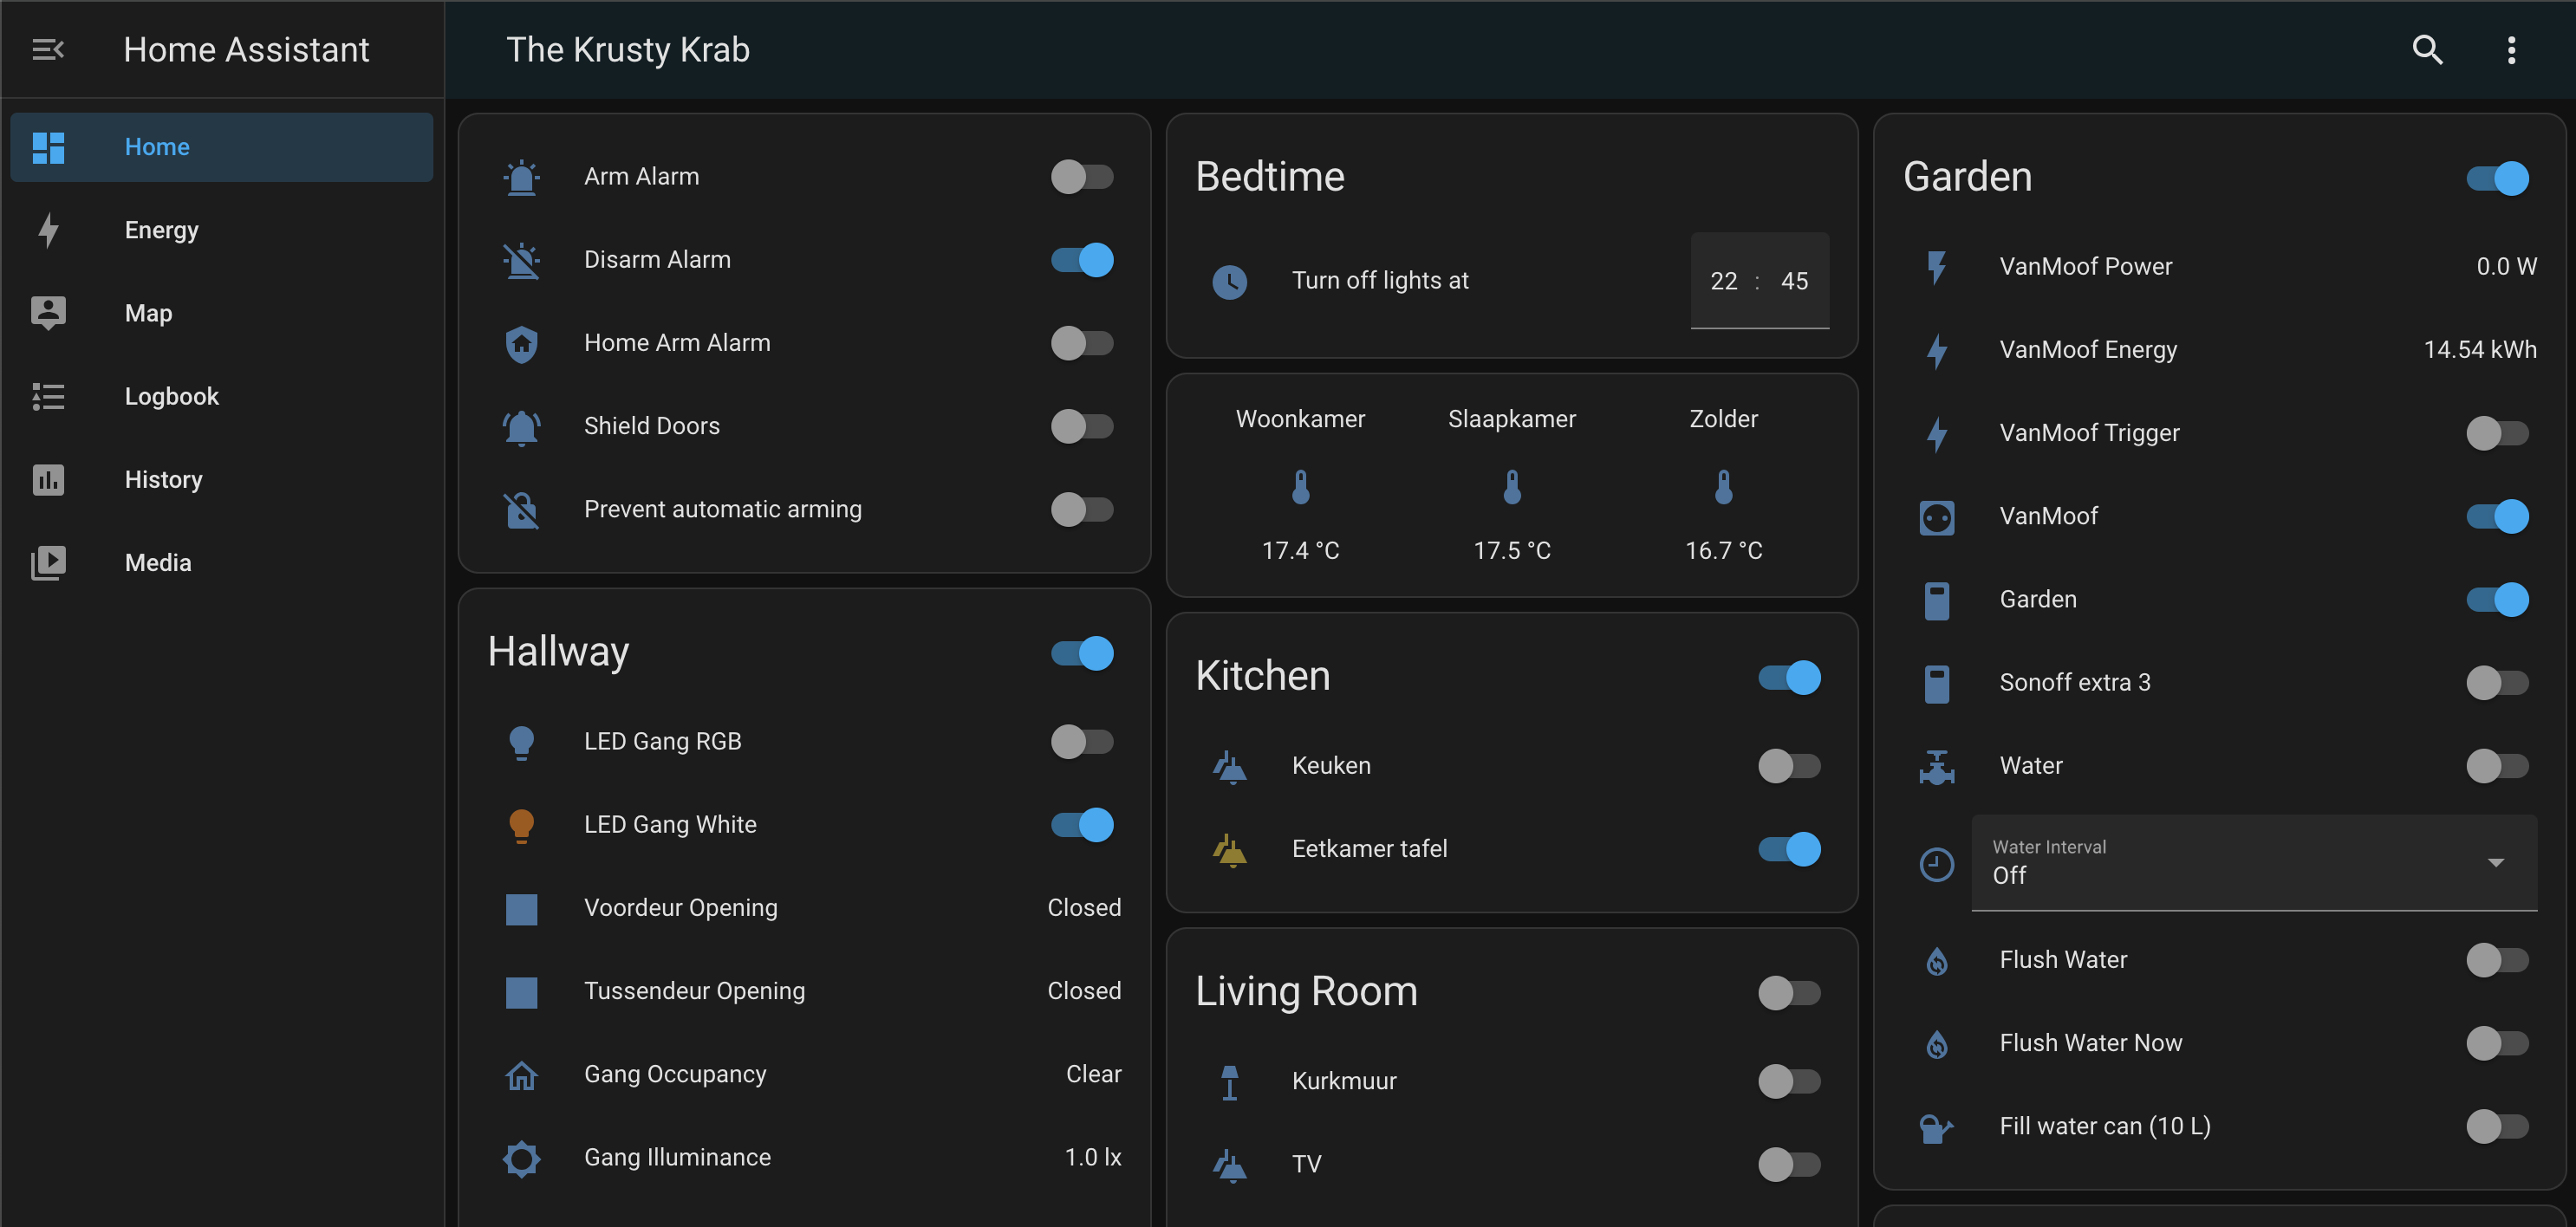Image resolution: width=2576 pixels, height=1227 pixels.
Task: Click the Arm Alarm siren icon
Action: point(521,177)
